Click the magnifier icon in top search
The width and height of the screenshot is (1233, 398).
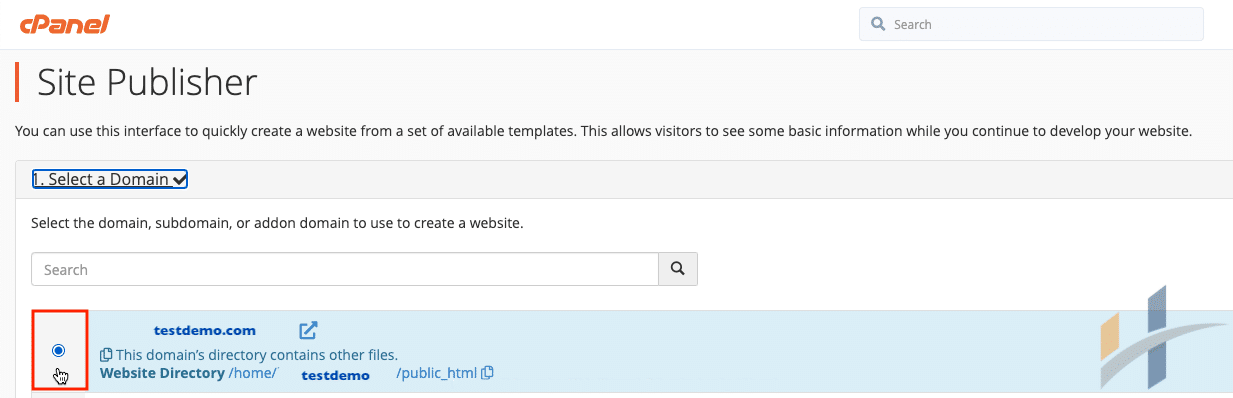(x=878, y=24)
